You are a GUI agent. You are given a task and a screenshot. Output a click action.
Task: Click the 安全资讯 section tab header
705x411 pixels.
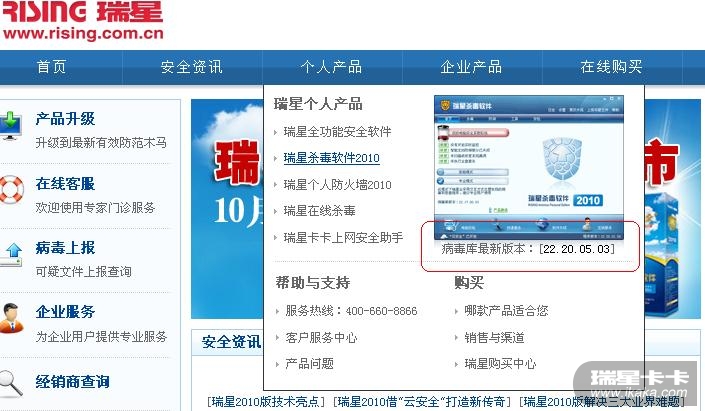point(231,342)
